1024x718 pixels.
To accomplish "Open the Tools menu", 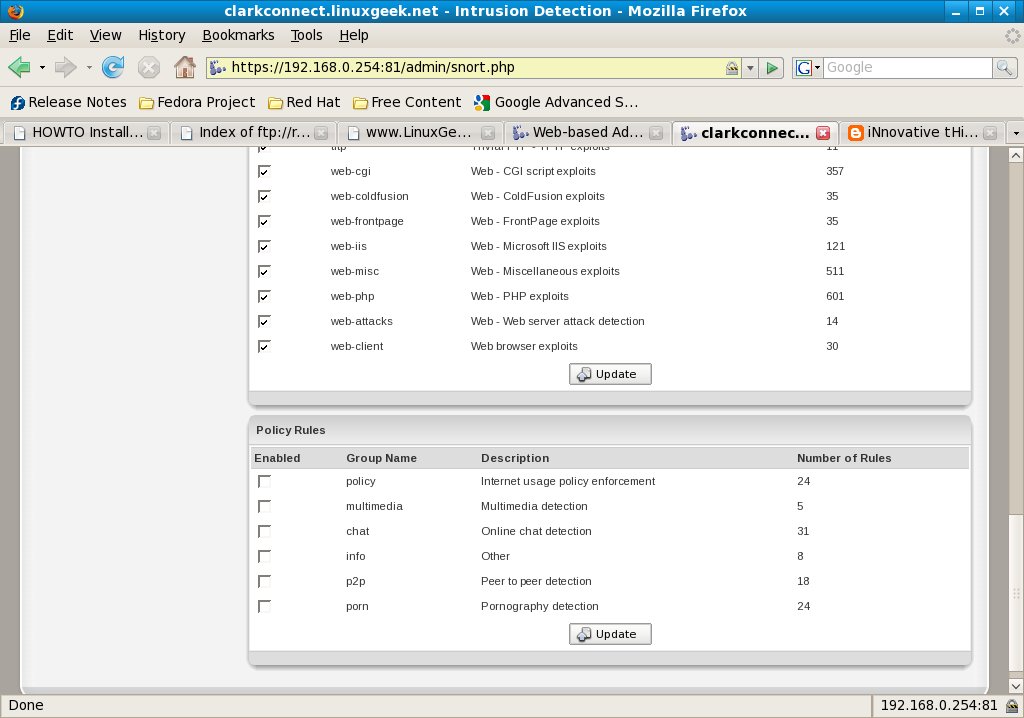I will click(x=307, y=35).
